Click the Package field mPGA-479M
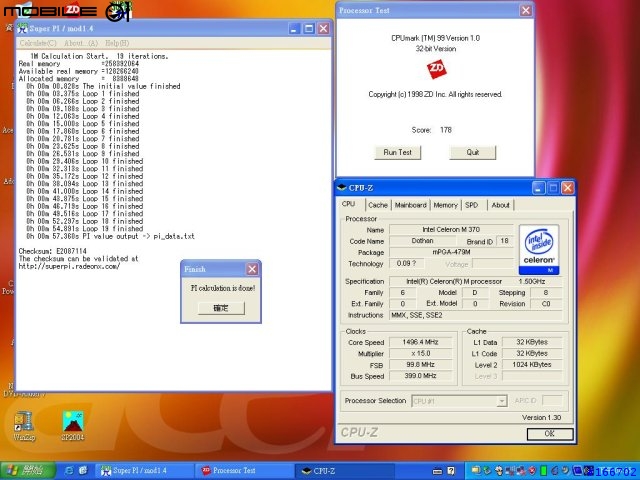The width and height of the screenshot is (640, 480). click(x=451, y=252)
